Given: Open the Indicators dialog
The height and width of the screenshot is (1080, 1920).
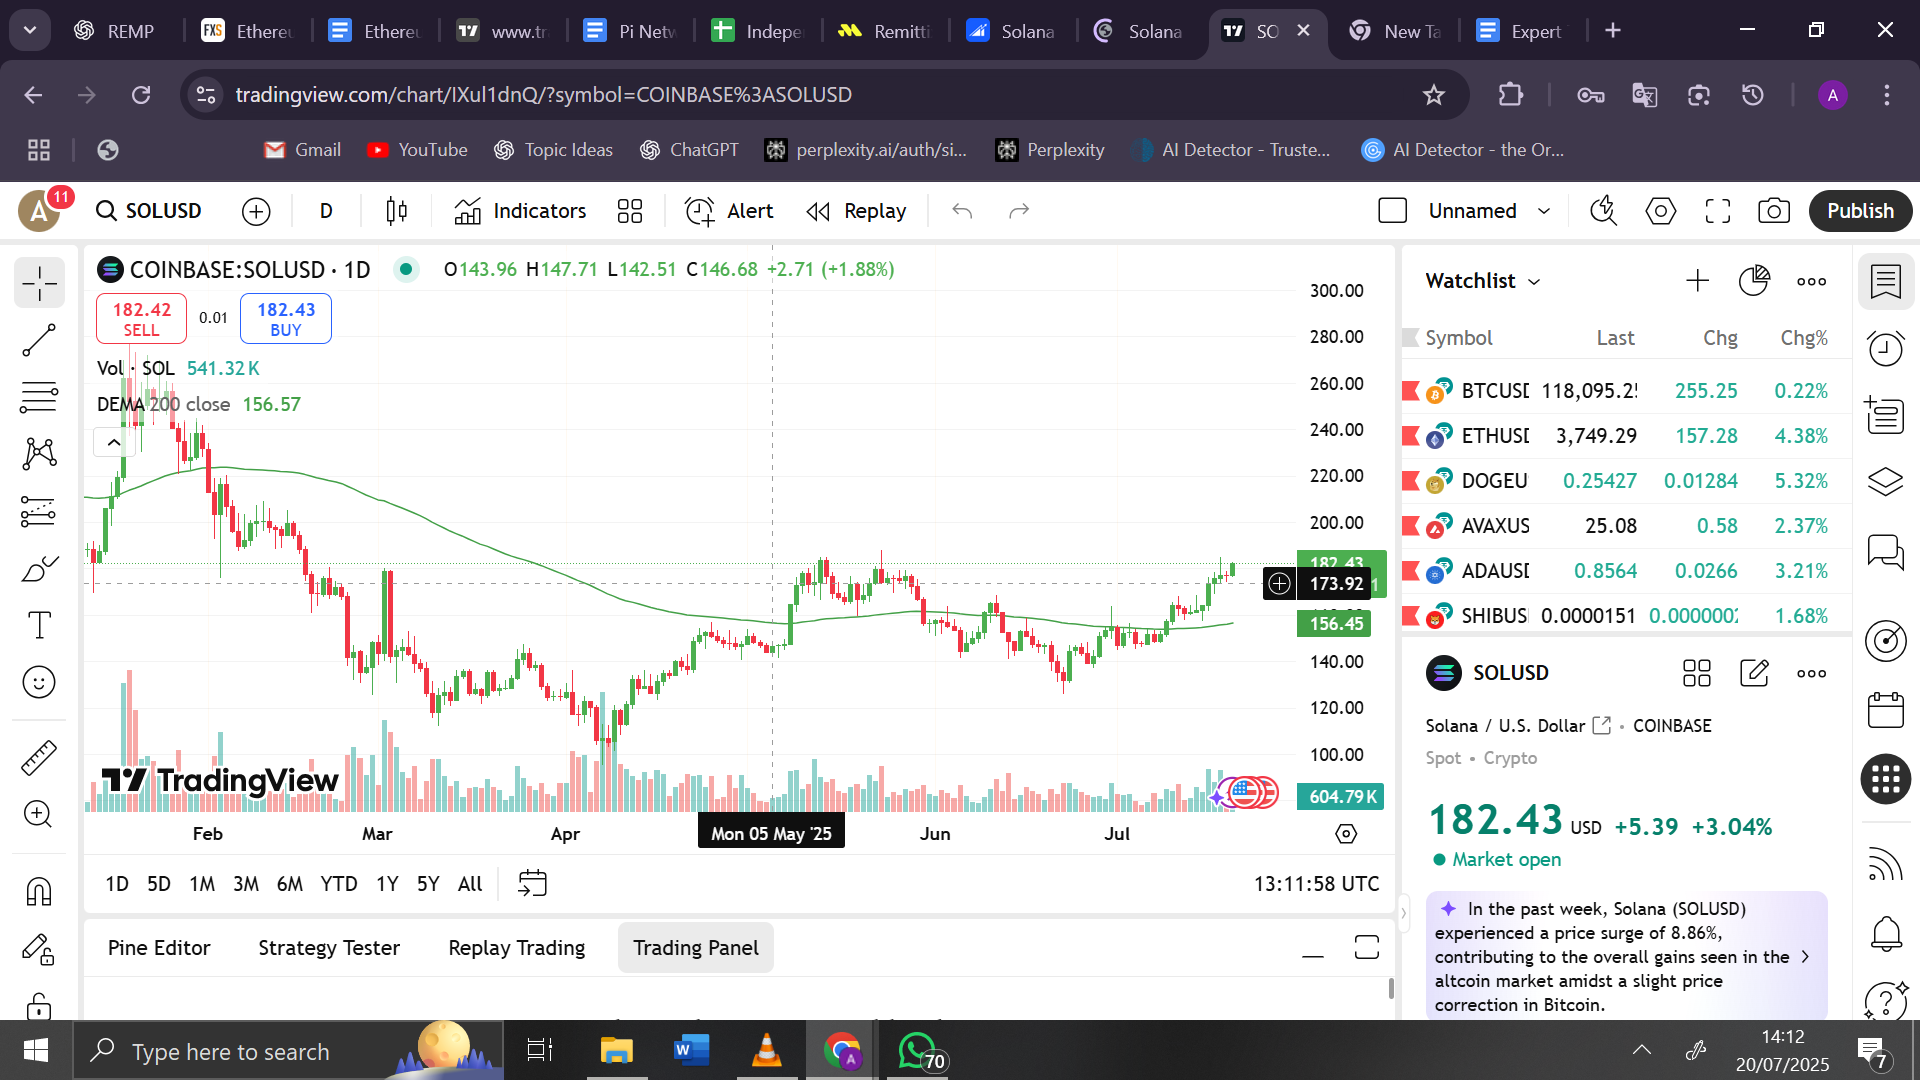Looking at the screenshot, I should [x=520, y=211].
